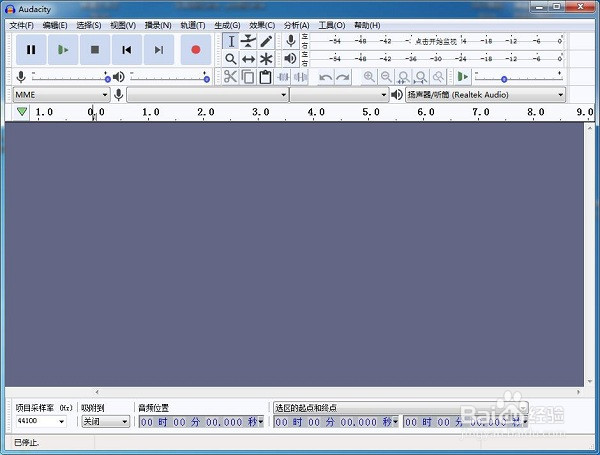Viewport: 600px width, 455px height.
Task: Select the Selection (I-beam) tool
Action: pyautogui.click(x=231, y=41)
